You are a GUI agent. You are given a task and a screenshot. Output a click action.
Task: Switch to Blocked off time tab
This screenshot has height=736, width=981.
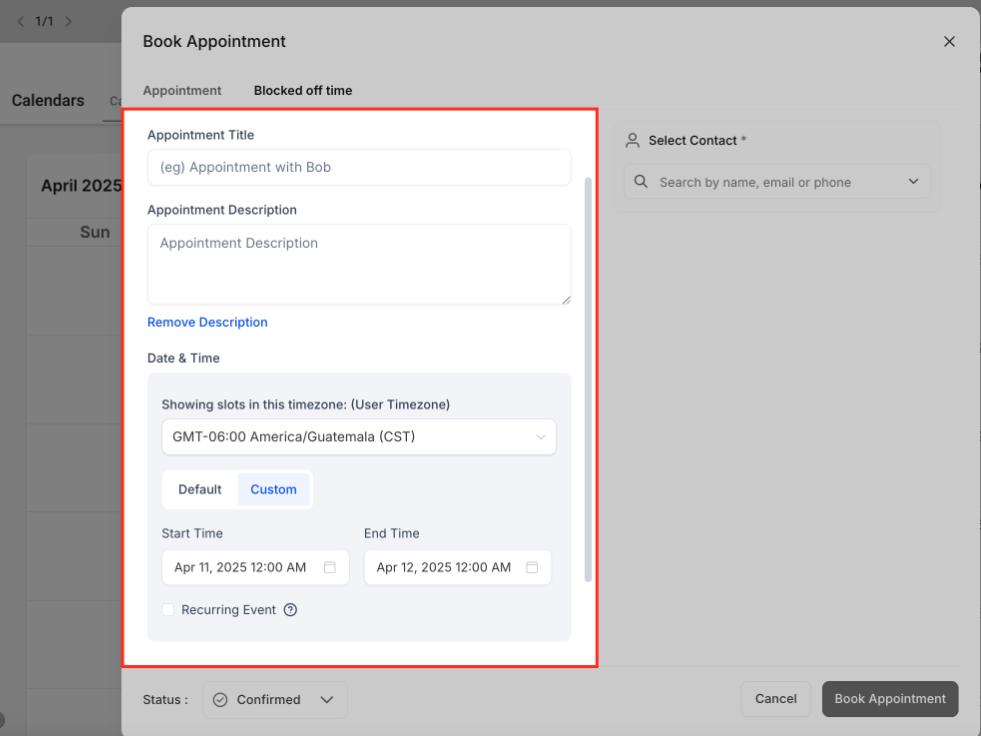pos(302,90)
